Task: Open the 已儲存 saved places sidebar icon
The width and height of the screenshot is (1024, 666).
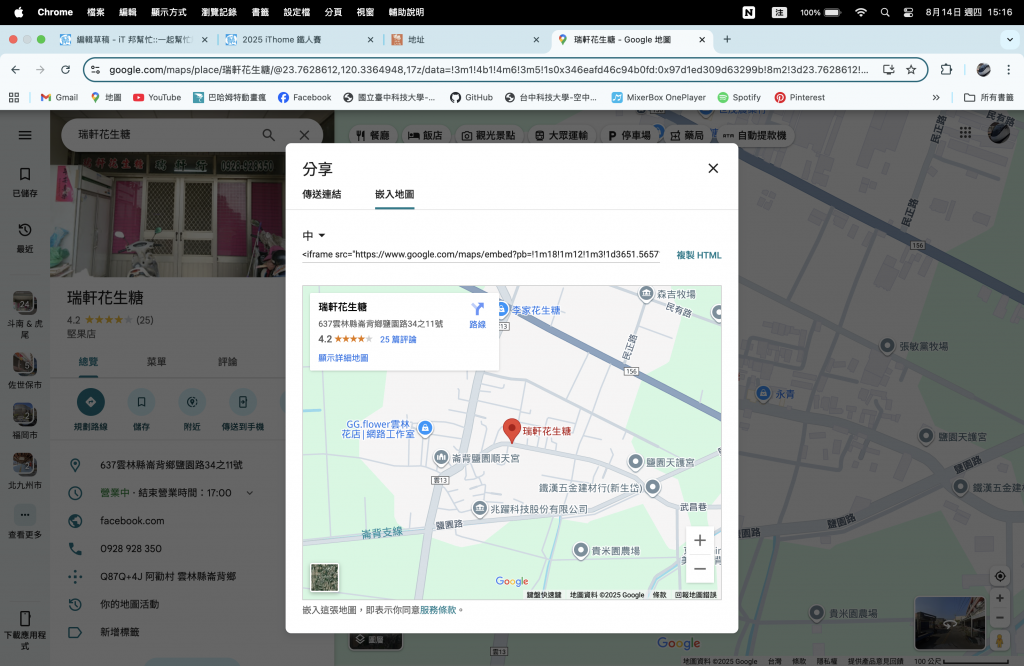Action: 25,182
